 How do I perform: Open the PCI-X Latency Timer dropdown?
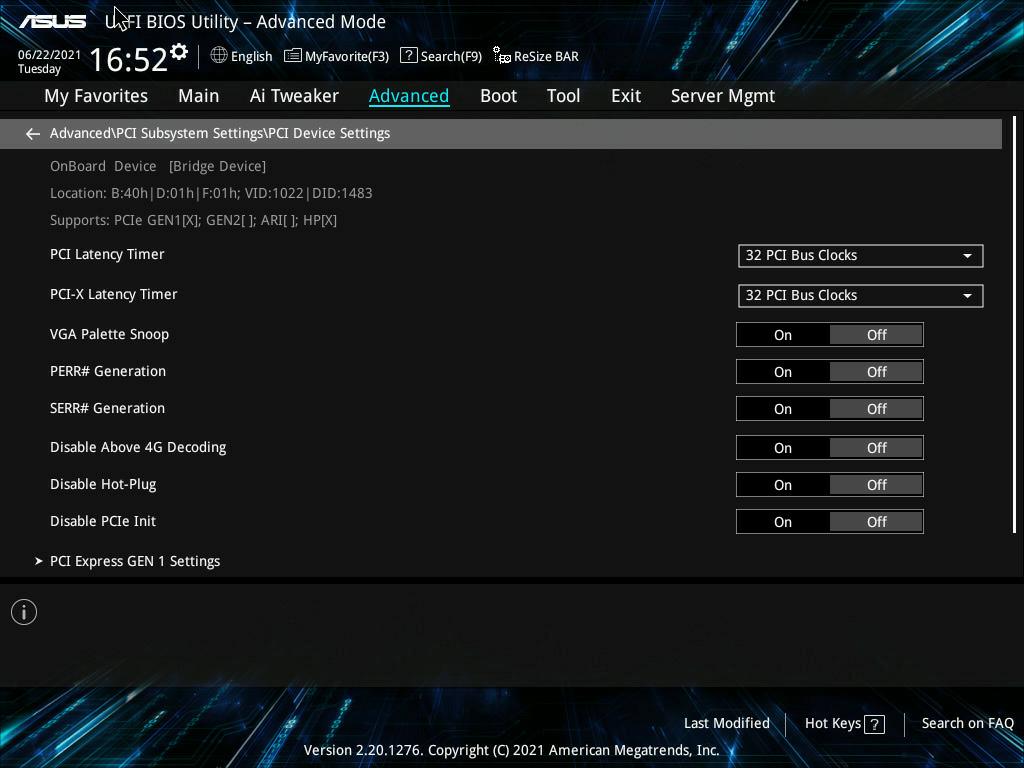(859, 295)
